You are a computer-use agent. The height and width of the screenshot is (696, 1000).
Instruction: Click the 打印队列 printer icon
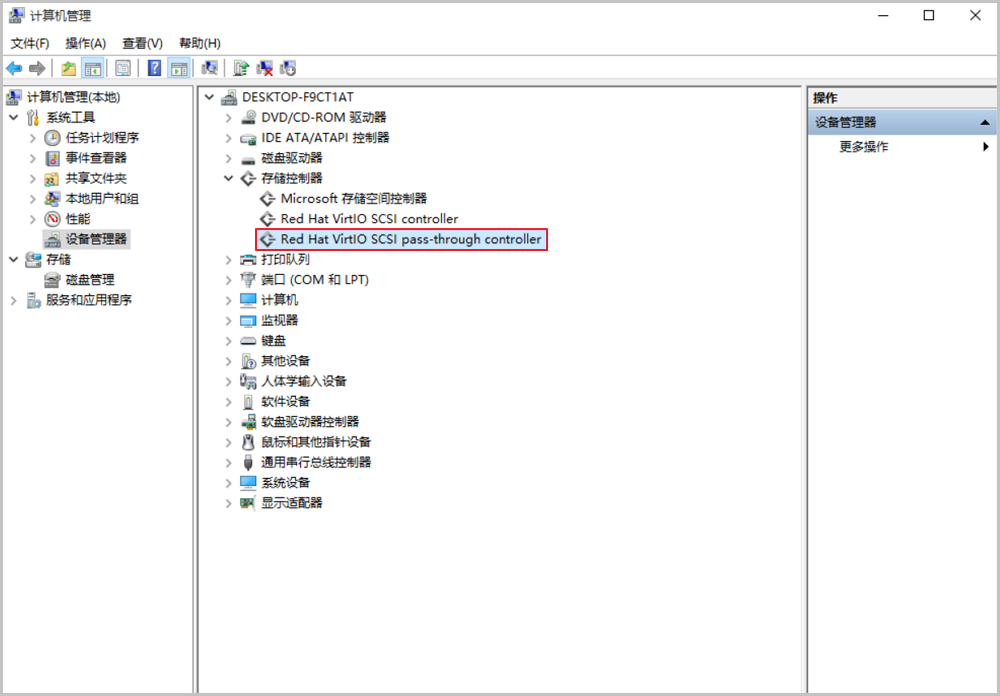(247, 260)
